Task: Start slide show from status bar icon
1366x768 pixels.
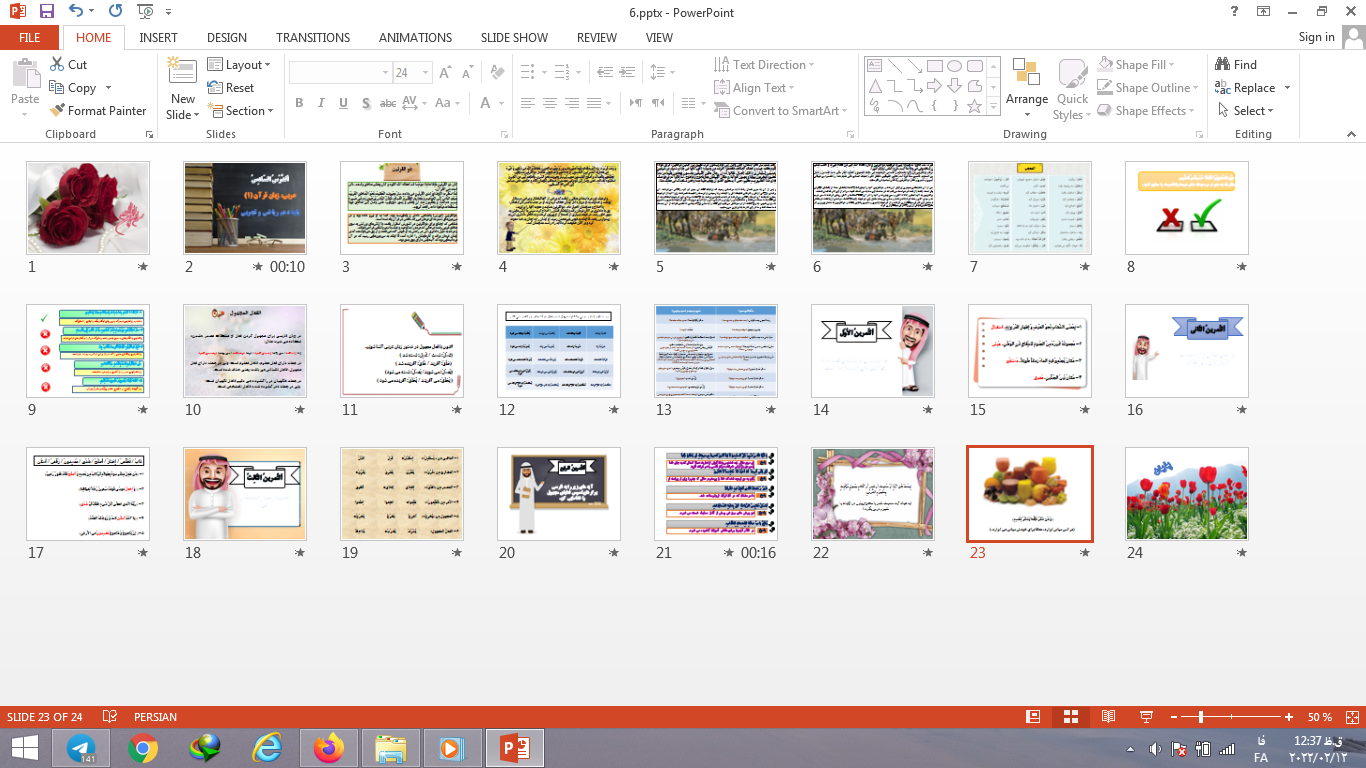Action: pyautogui.click(x=1146, y=717)
